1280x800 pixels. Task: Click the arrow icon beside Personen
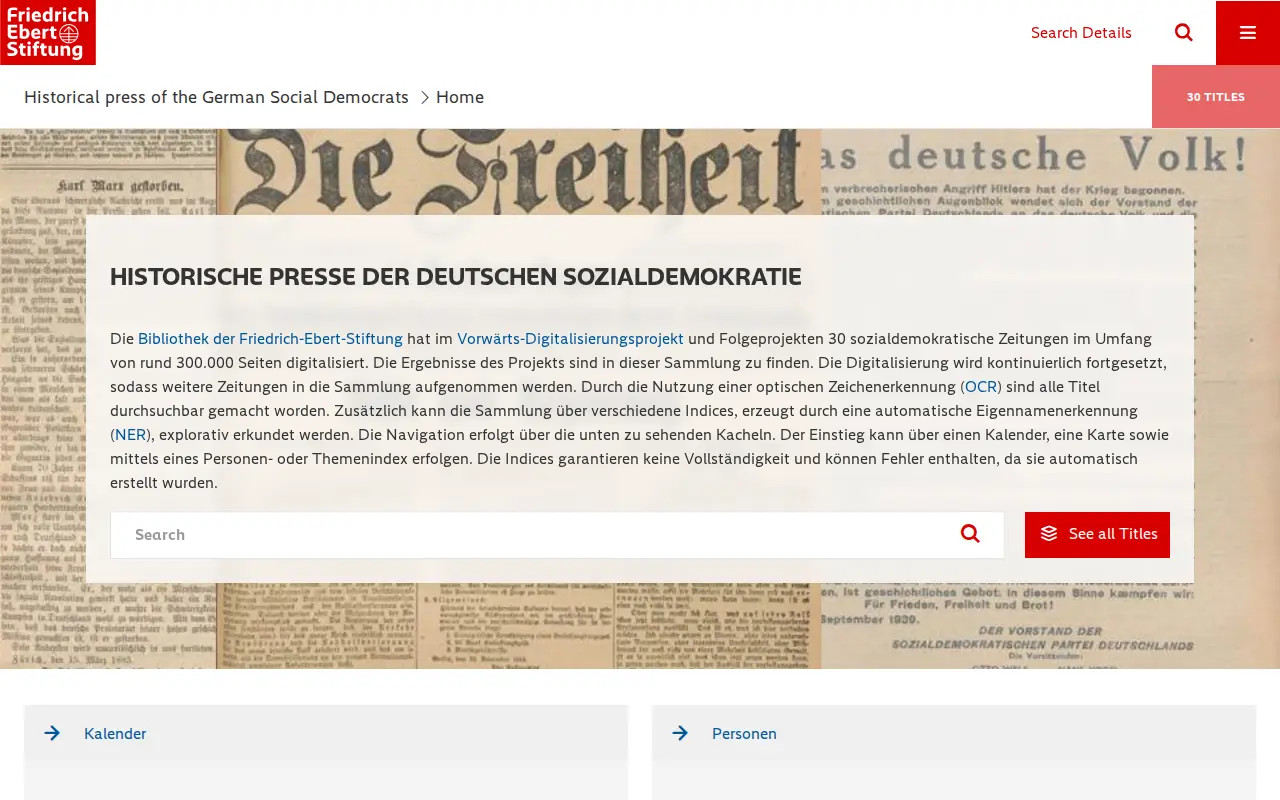680,733
